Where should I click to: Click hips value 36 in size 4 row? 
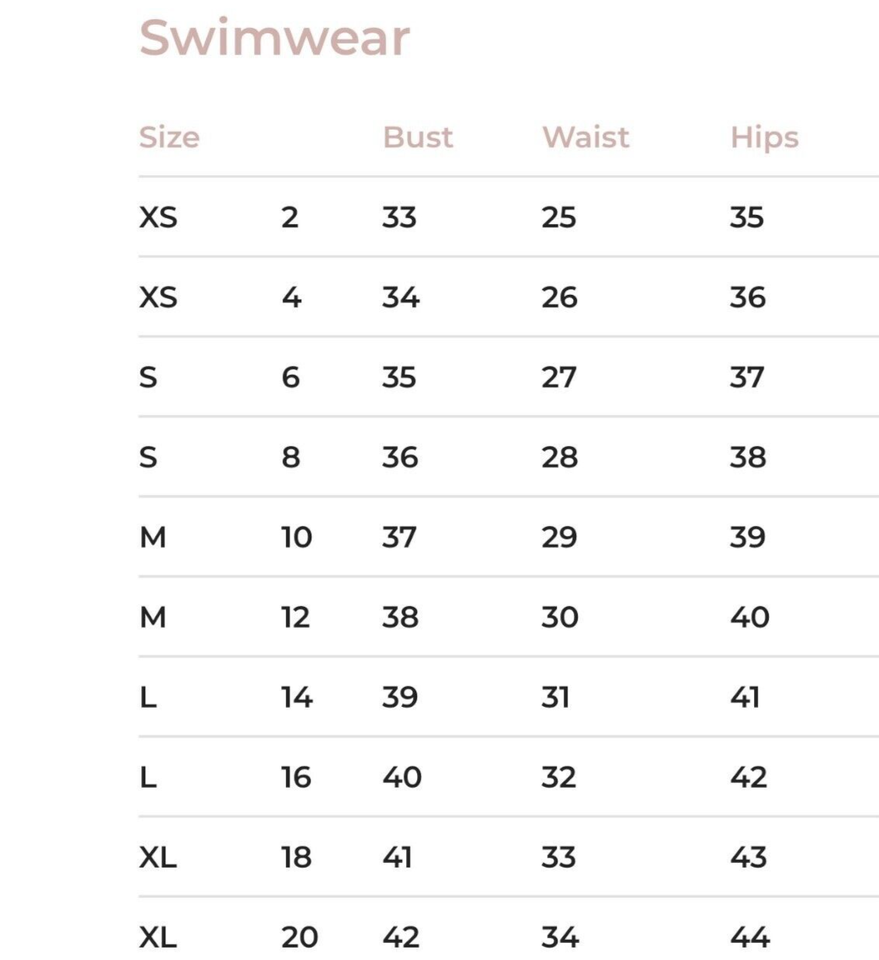(x=747, y=298)
